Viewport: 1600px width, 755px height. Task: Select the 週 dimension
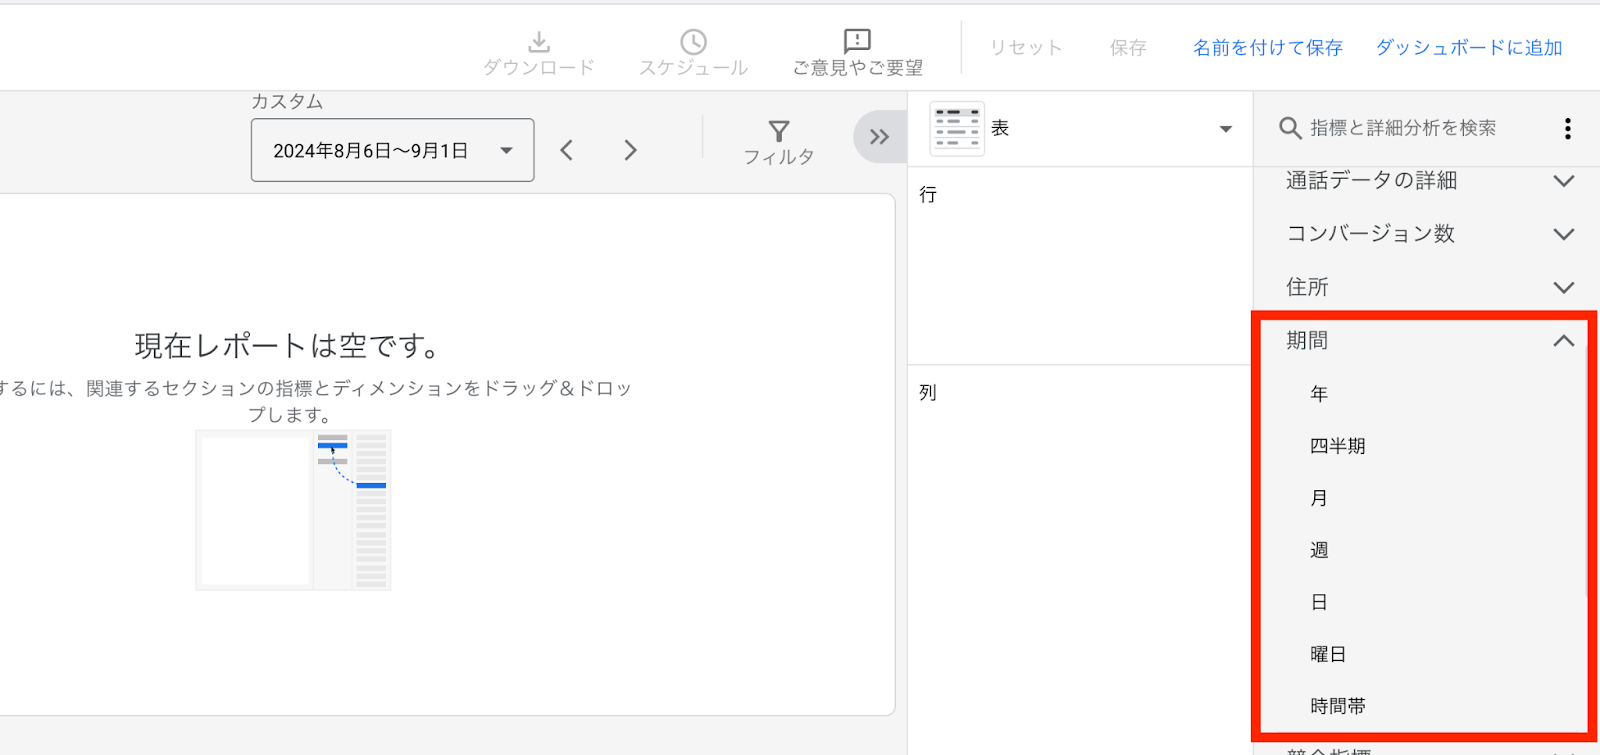click(x=1319, y=550)
